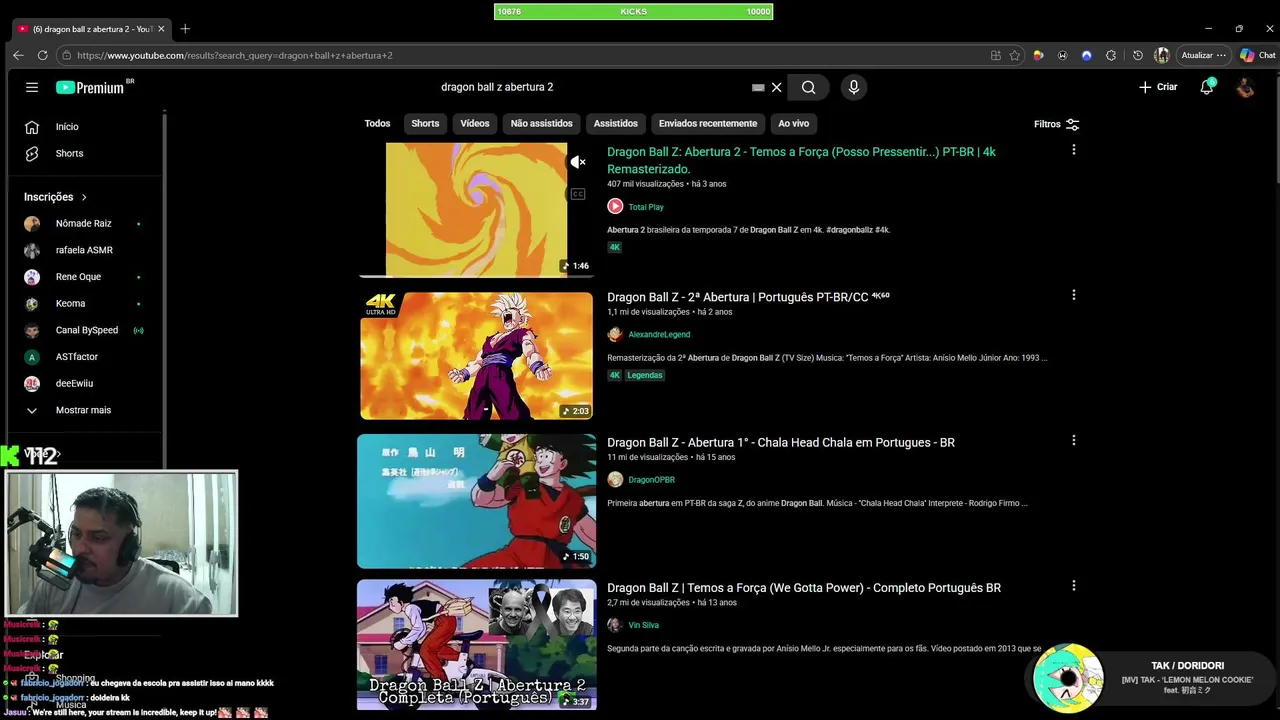The image size is (1280, 720).
Task: Select the Vídeos filter chip
Action: (475, 123)
